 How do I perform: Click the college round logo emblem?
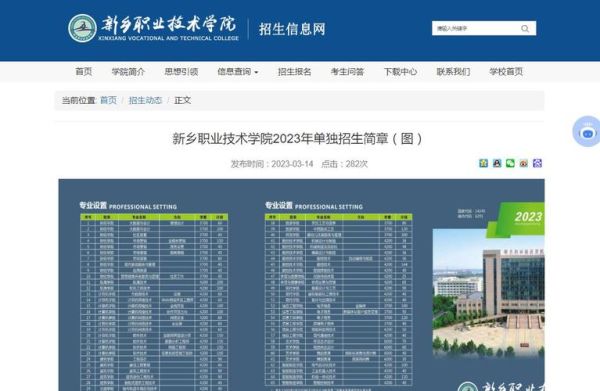click(82, 28)
